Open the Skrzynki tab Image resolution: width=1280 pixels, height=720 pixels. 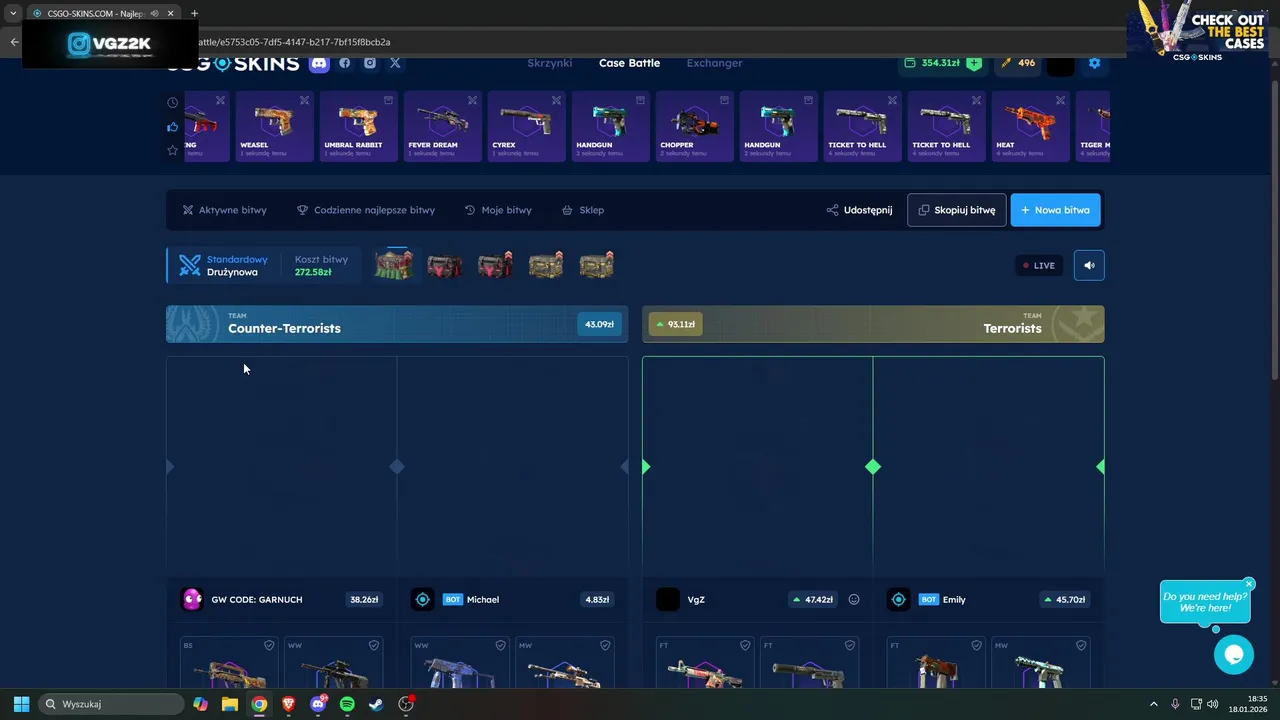click(550, 63)
